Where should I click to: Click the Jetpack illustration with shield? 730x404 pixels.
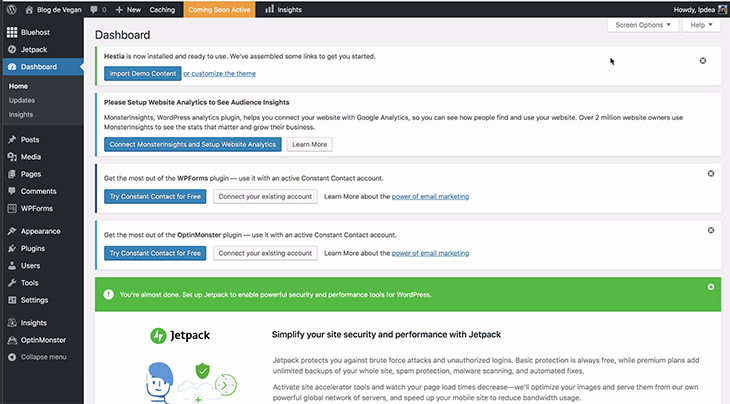tap(192, 383)
